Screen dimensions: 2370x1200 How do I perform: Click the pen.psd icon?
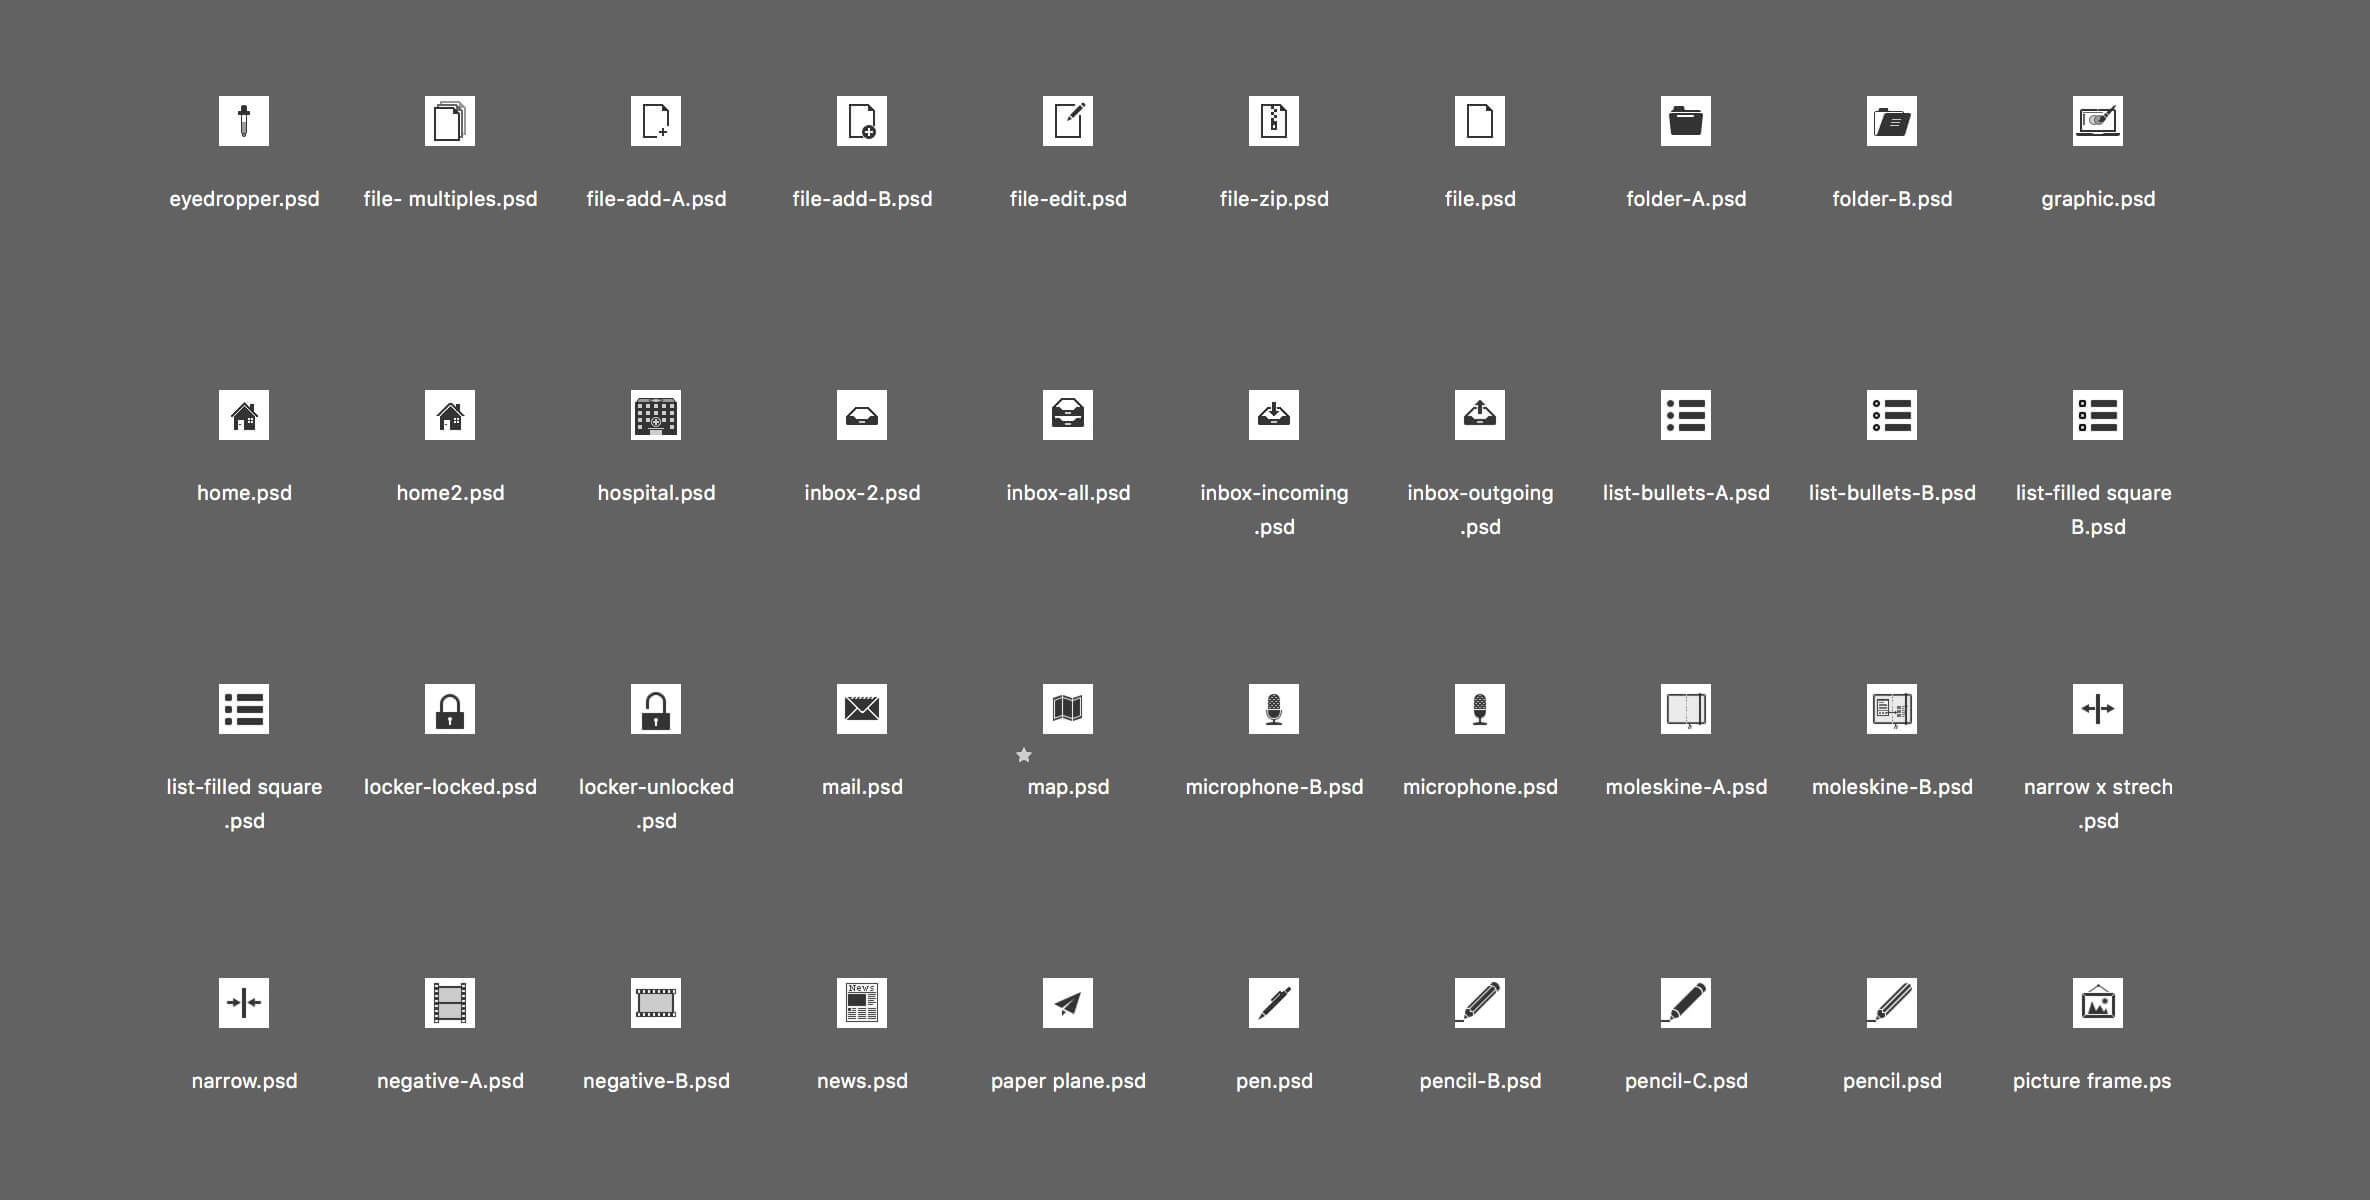tap(1274, 1003)
